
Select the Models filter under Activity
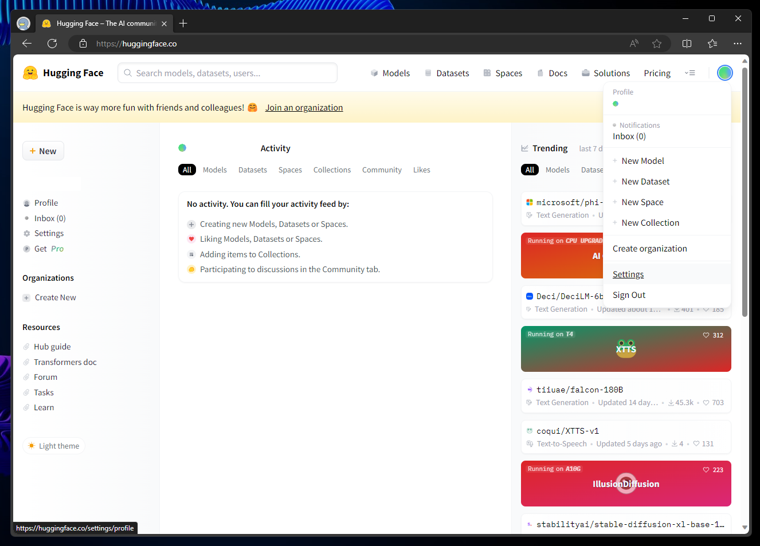(x=215, y=170)
